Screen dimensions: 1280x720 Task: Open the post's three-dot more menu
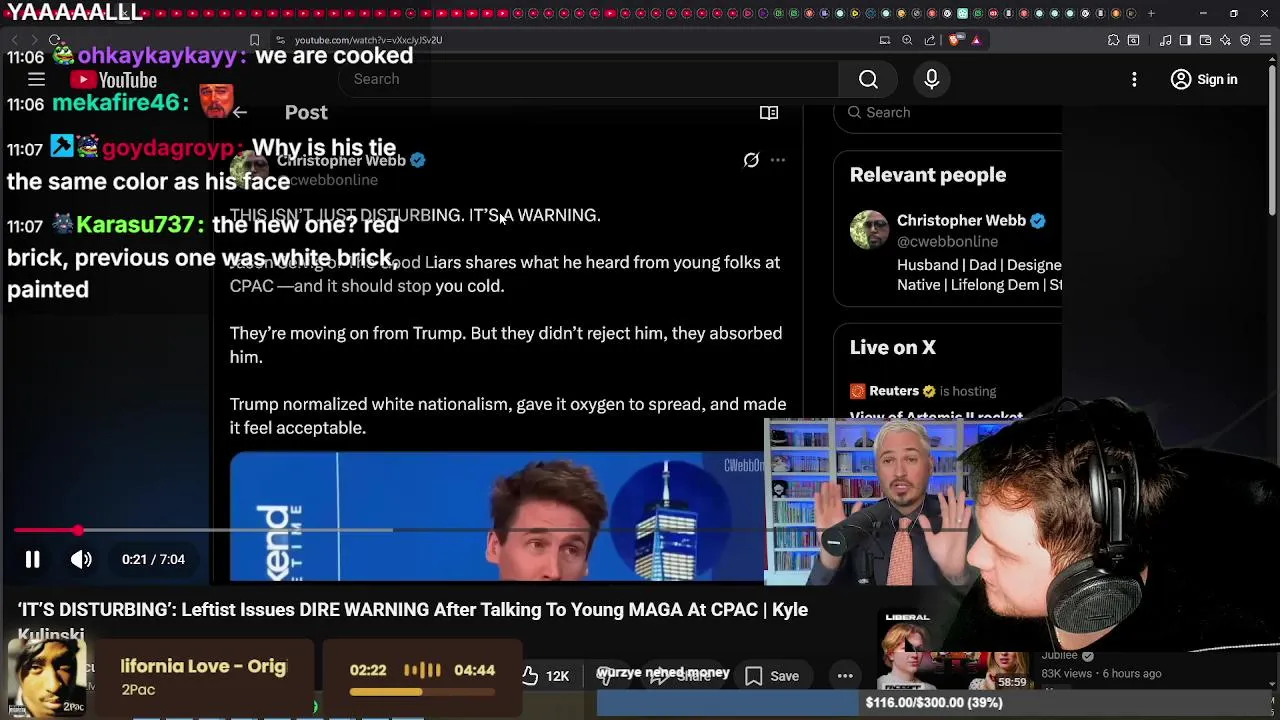click(x=778, y=160)
